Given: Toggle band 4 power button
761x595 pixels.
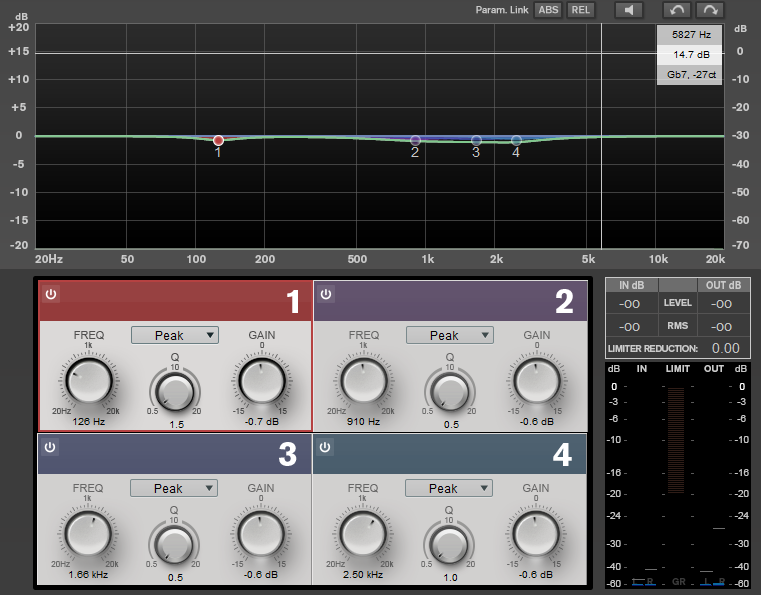Looking at the screenshot, I should [325, 447].
